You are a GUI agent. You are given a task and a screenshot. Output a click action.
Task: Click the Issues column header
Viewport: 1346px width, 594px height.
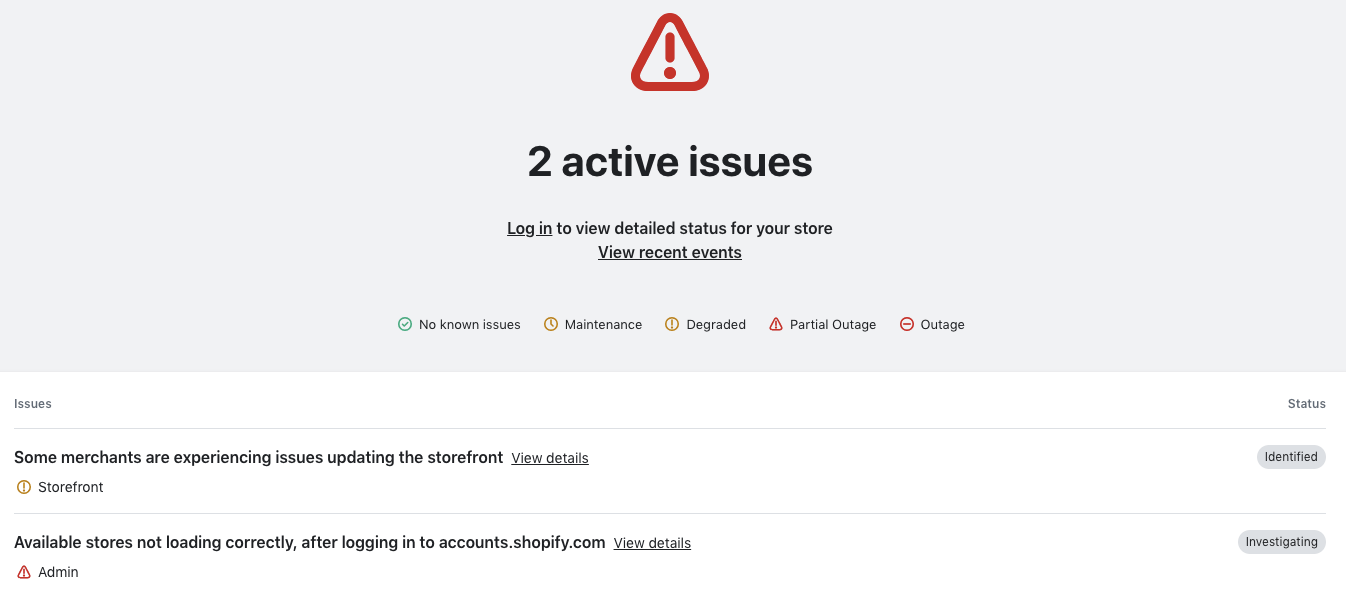pyautogui.click(x=32, y=404)
